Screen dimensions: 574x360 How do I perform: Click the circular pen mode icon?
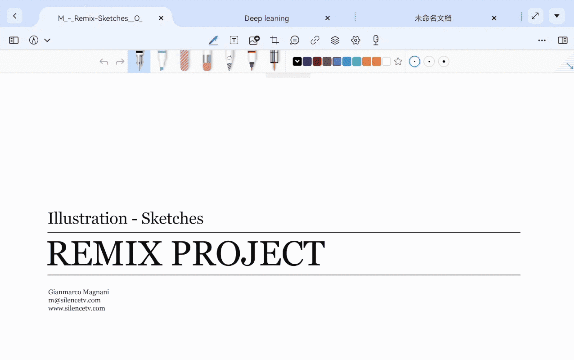tap(34, 40)
